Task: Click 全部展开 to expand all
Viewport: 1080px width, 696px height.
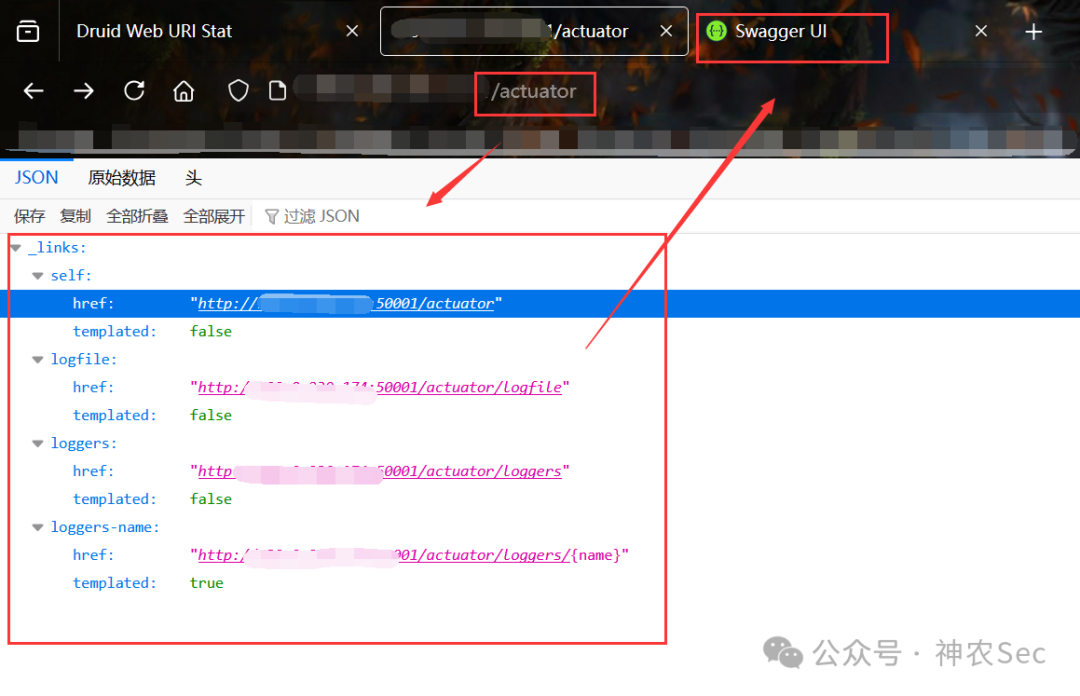Action: click(214, 216)
